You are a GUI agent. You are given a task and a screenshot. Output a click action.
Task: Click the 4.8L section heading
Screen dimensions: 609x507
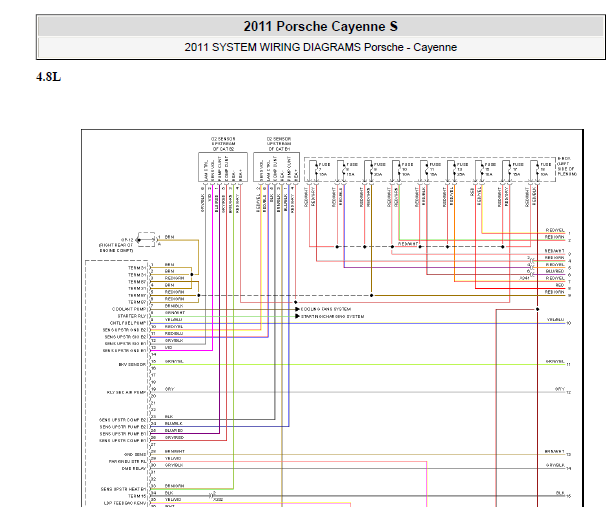(49, 77)
